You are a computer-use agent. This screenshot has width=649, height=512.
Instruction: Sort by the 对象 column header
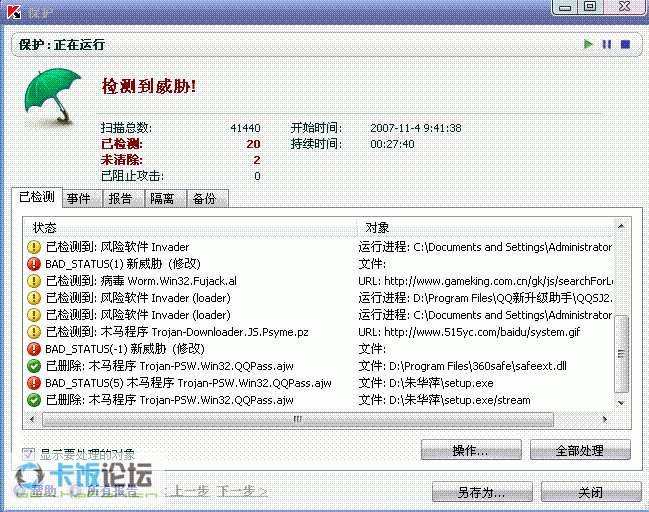click(x=485, y=227)
